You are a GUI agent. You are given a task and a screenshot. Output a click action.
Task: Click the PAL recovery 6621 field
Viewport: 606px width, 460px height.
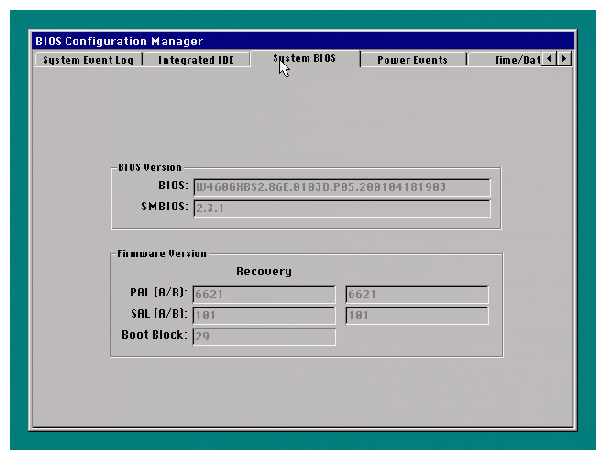[x=417, y=295]
